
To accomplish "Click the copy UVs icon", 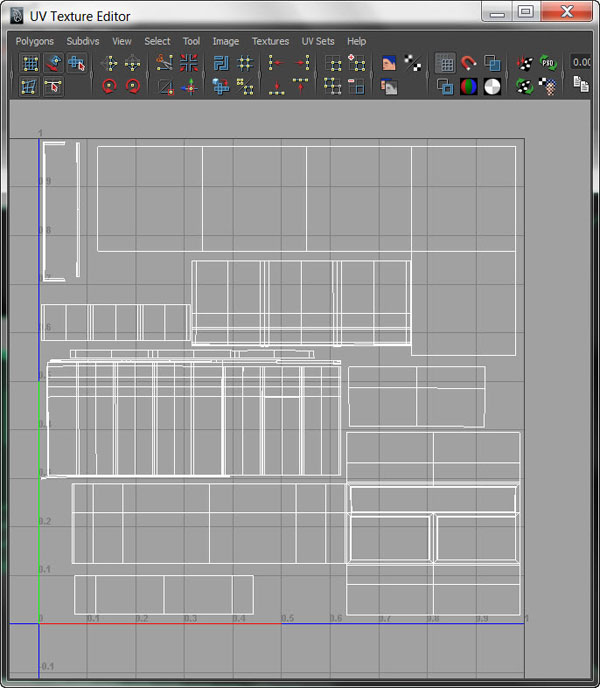I will (x=580, y=87).
